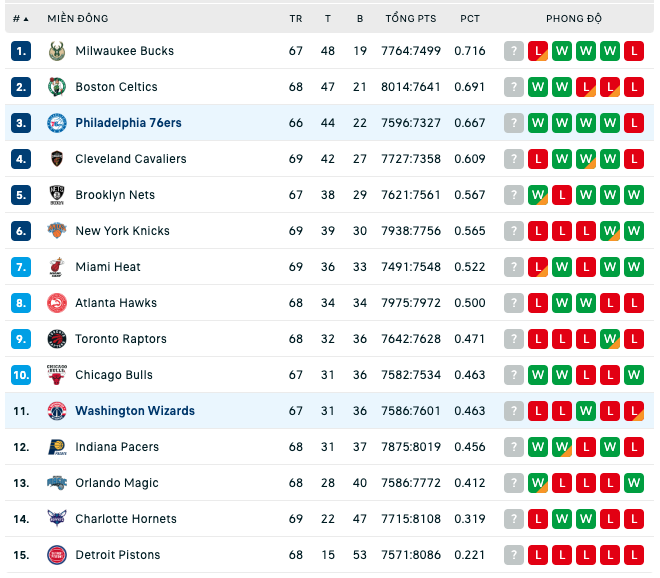Click the Detroit Pistons team logo
The image size is (660, 578).
click(57, 555)
